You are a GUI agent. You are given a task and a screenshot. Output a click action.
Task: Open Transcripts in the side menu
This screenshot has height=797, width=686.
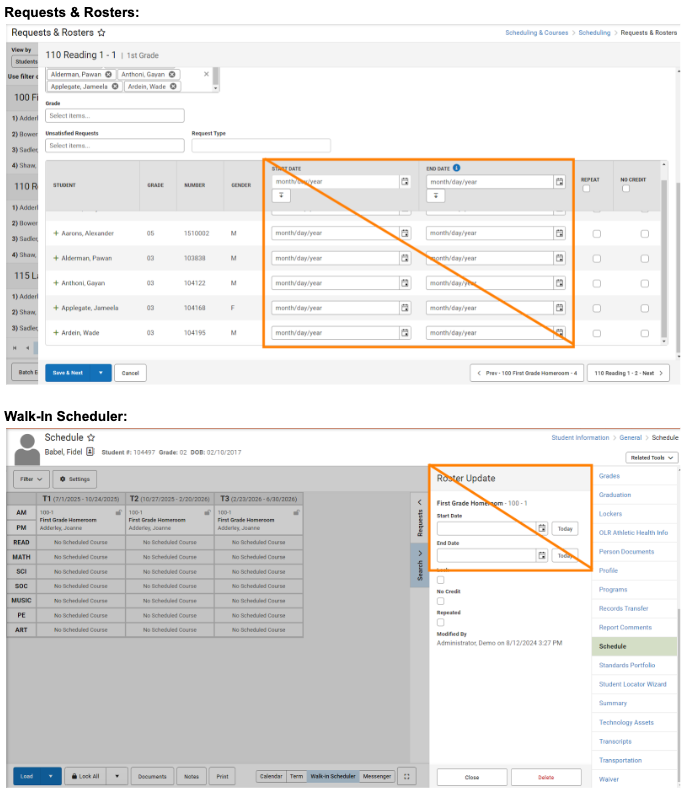615,741
